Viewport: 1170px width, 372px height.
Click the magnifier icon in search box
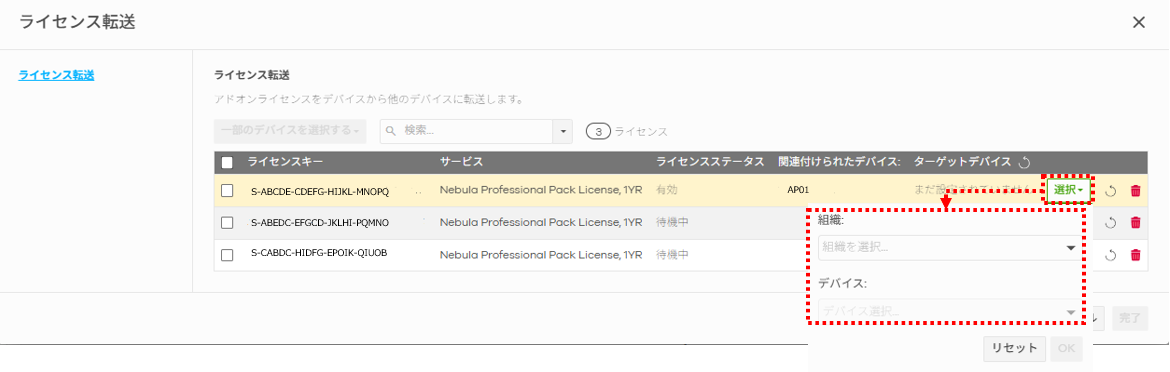click(392, 130)
